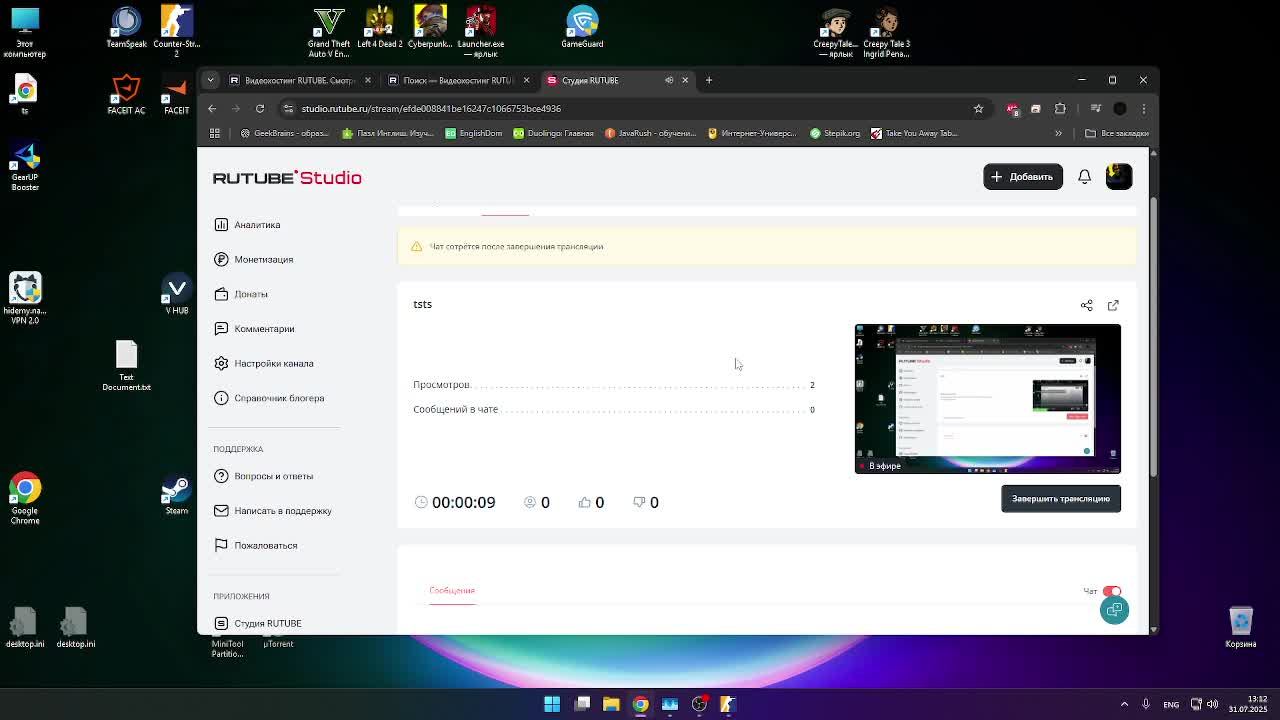This screenshot has width=1280, height=720.
Task: Open Chrome three-dot menu
Action: (1144, 108)
